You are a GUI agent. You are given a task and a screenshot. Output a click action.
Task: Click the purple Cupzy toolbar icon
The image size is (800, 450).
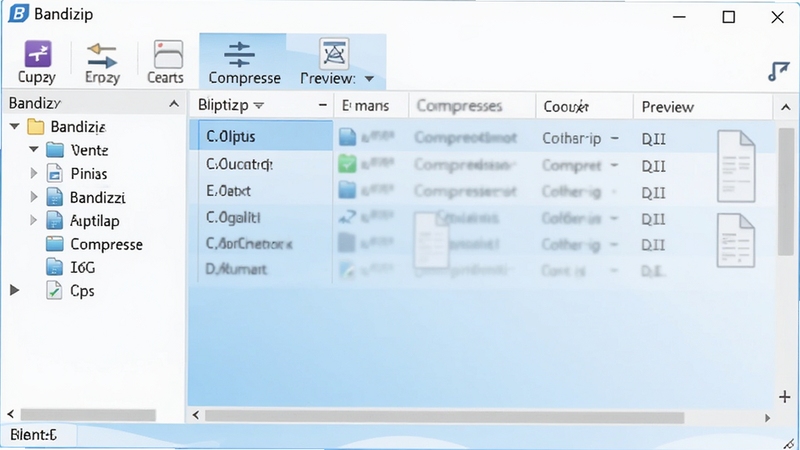(38, 54)
